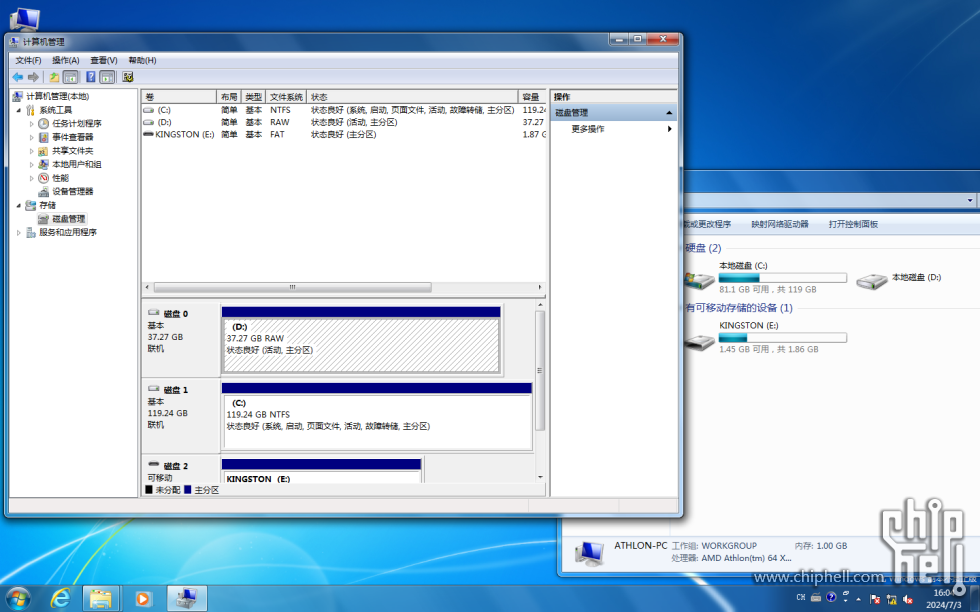Viewport: 980px width, 612px height.
Task: Click the 磁盘 0 disk label
Action: pos(176,314)
